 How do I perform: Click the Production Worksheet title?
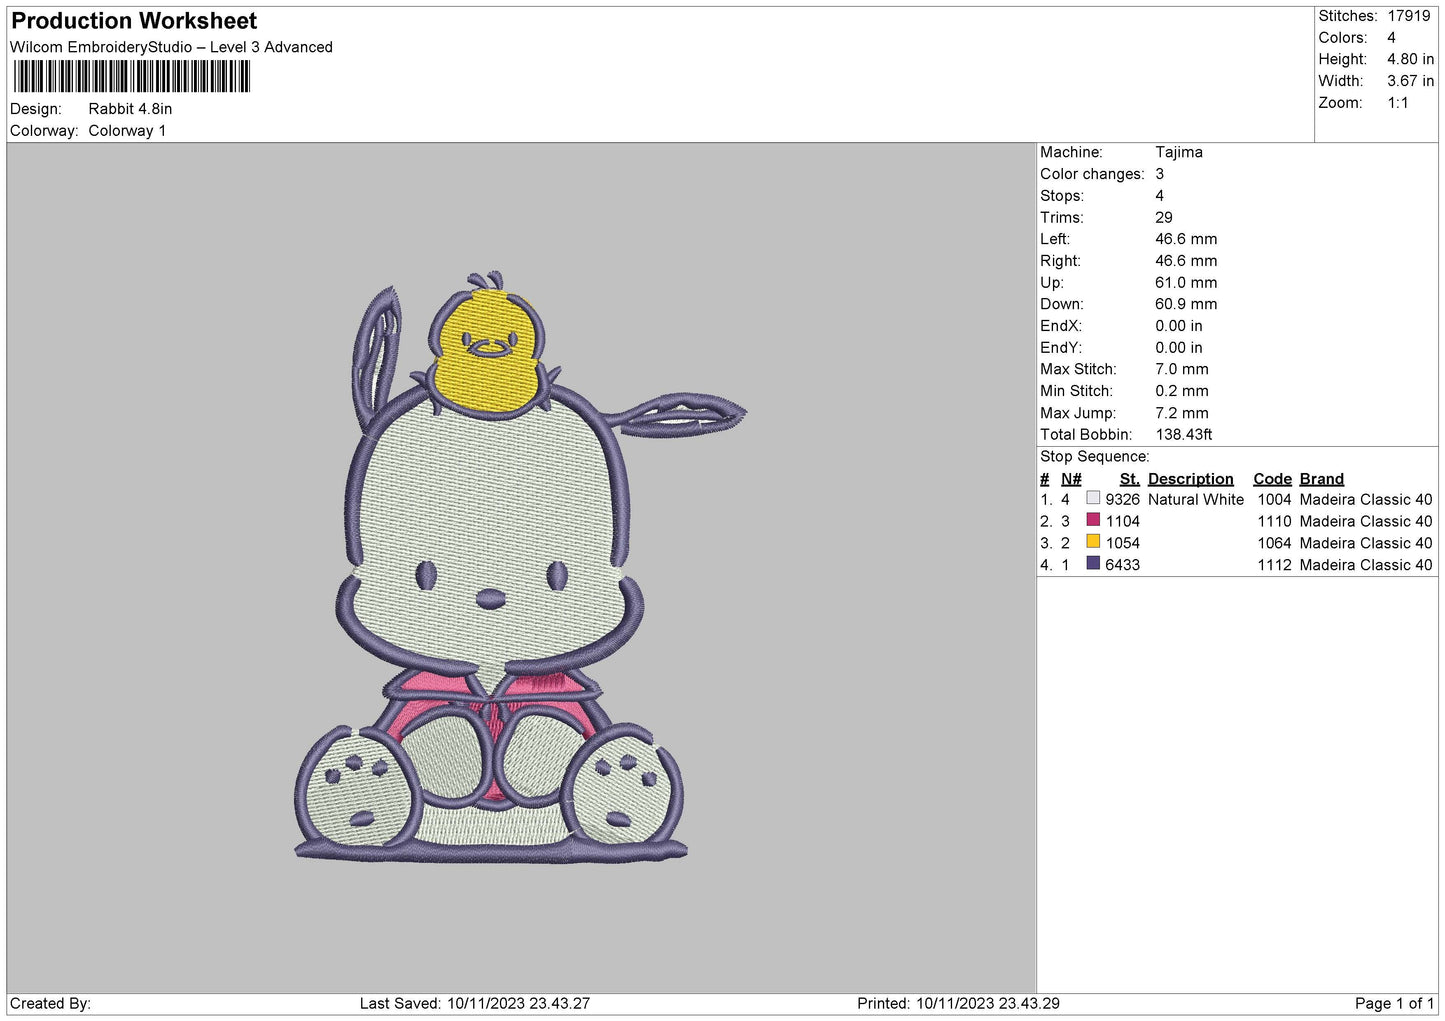click(x=134, y=21)
